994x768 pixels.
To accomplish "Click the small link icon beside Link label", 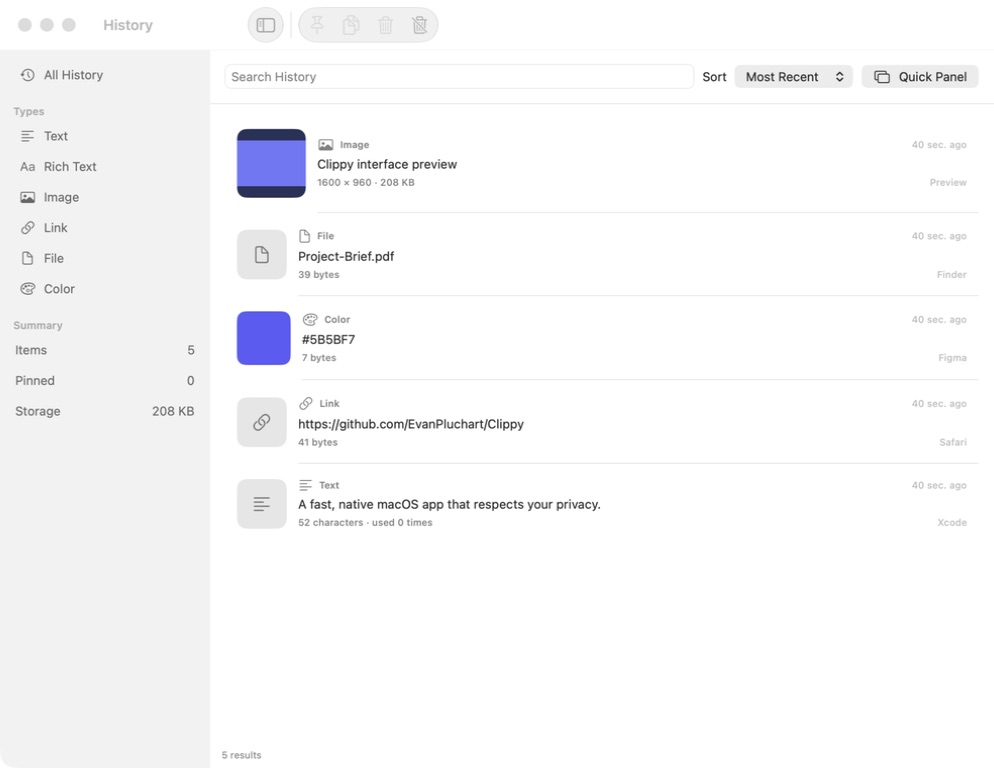I will point(306,403).
